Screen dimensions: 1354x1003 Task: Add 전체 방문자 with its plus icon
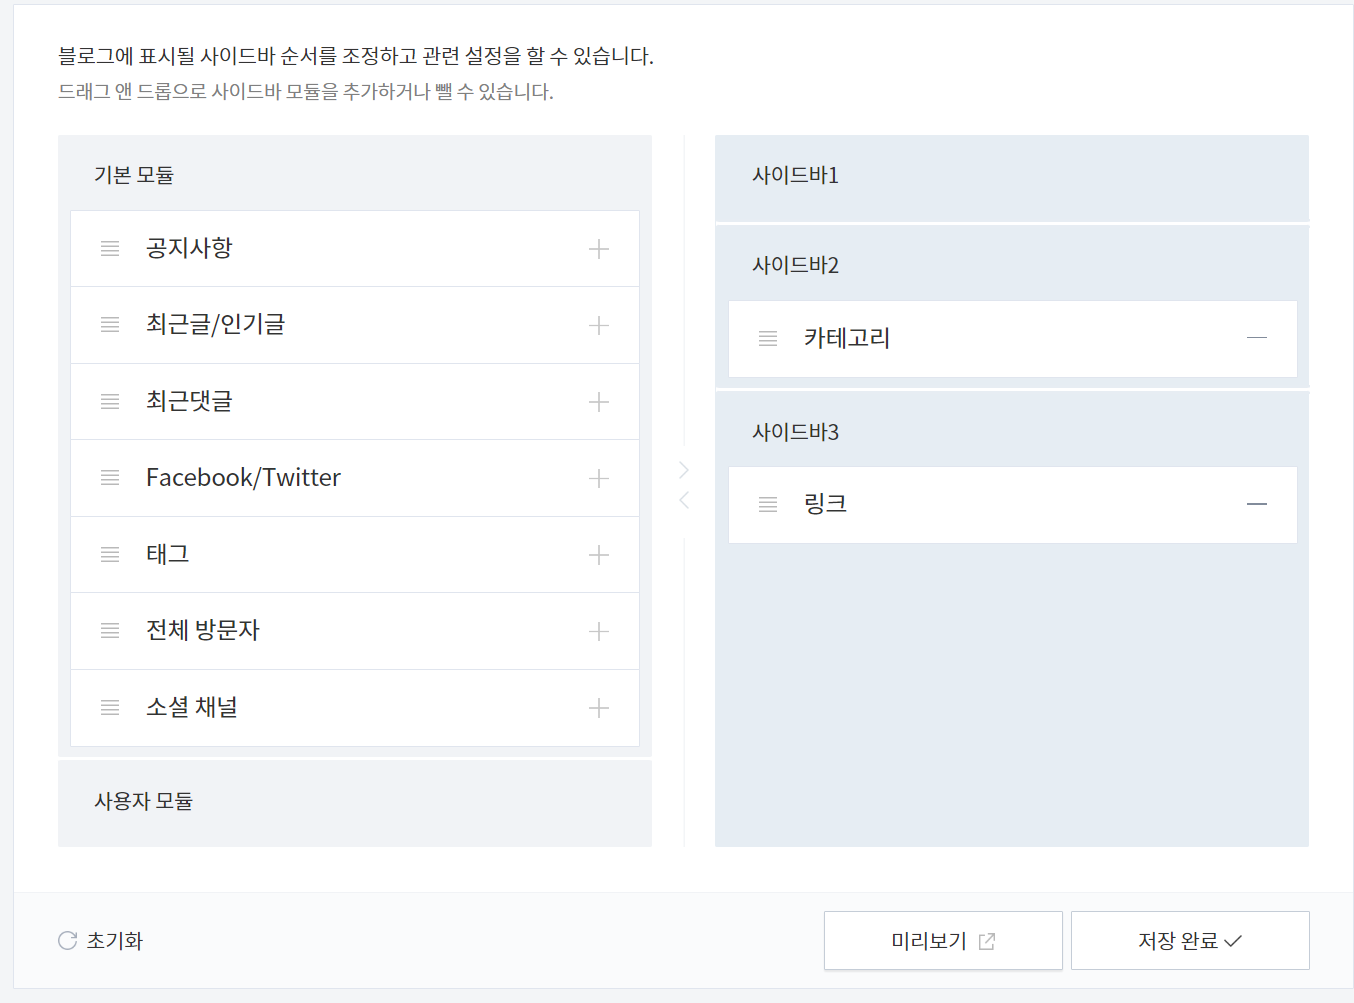point(599,631)
